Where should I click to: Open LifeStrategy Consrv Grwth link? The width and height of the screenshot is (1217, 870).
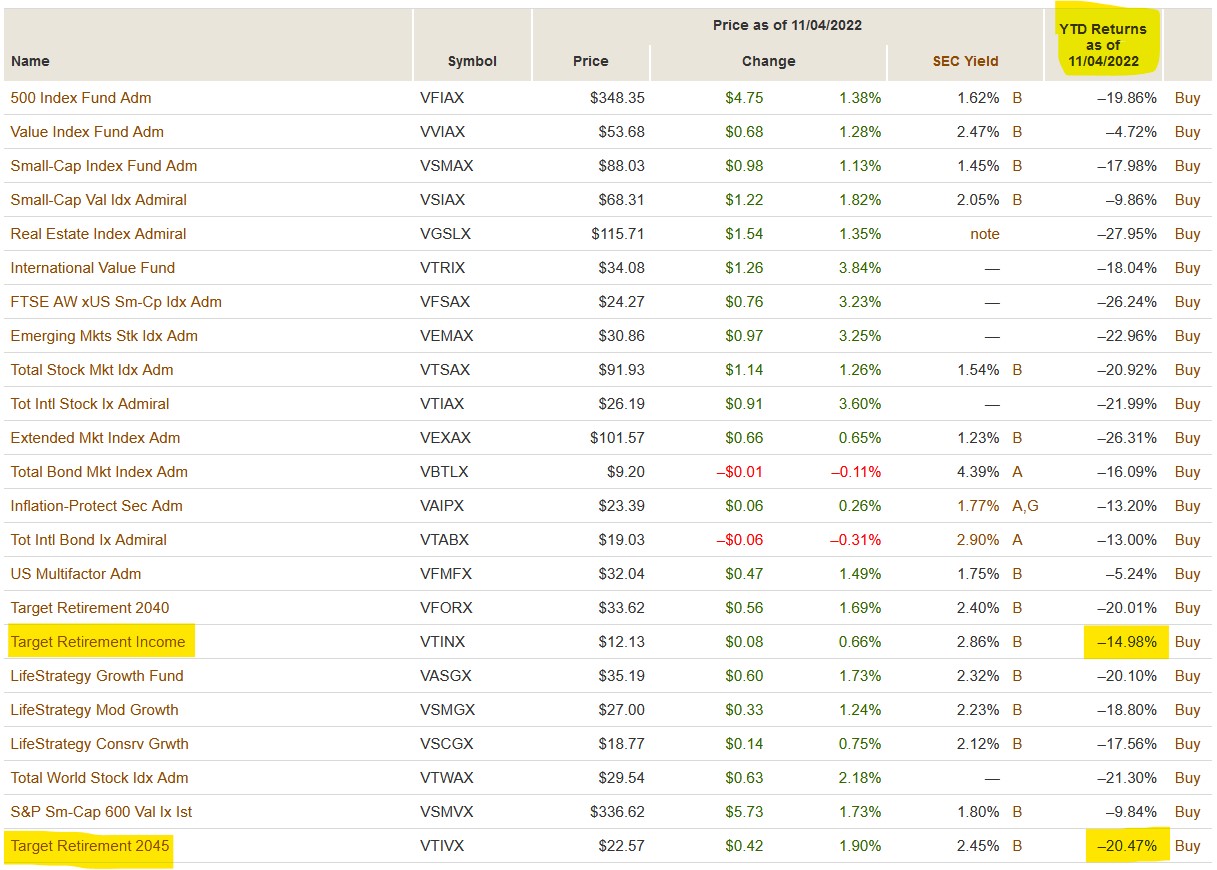click(x=100, y=744)
